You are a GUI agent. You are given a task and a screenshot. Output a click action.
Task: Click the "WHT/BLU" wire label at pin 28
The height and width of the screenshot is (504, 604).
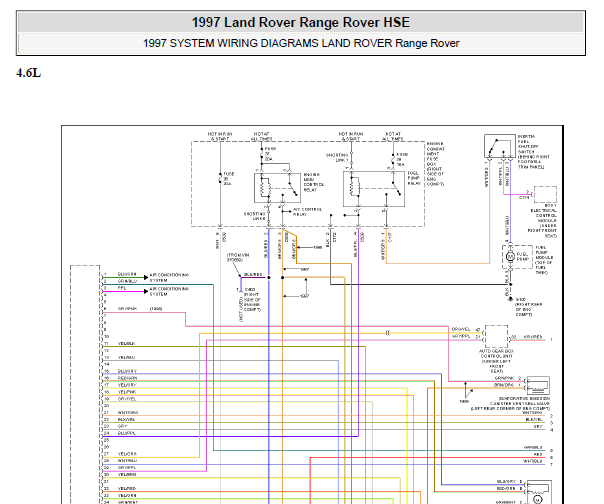tap(127, 460)
